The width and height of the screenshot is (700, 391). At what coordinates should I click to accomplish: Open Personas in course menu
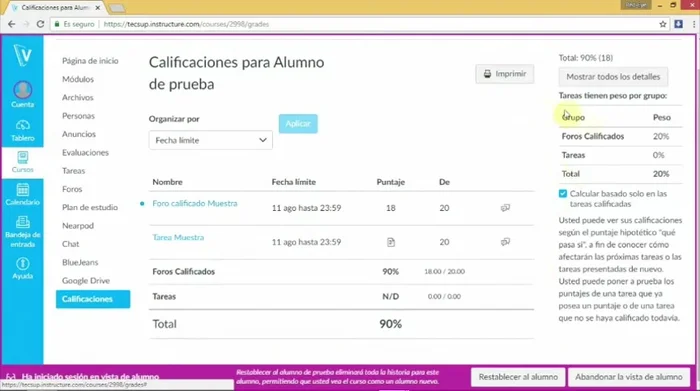(78, 116)
